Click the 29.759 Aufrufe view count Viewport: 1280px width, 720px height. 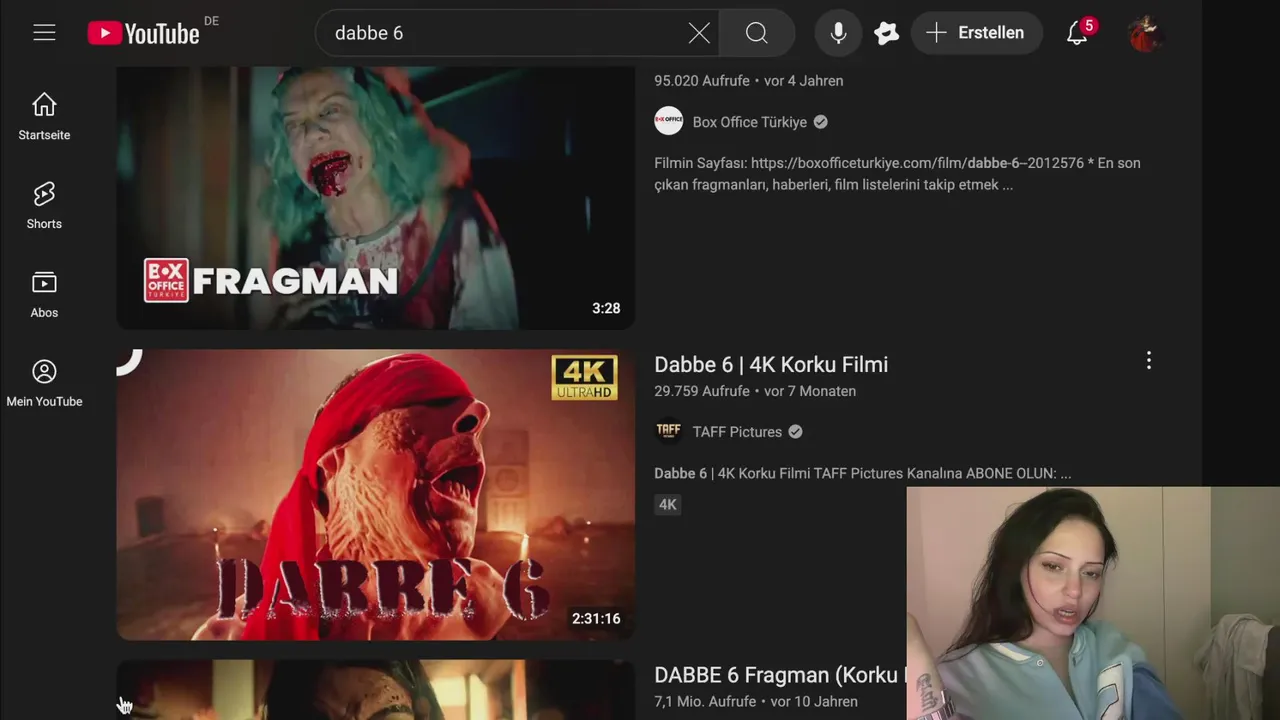(x=702, y=391)
